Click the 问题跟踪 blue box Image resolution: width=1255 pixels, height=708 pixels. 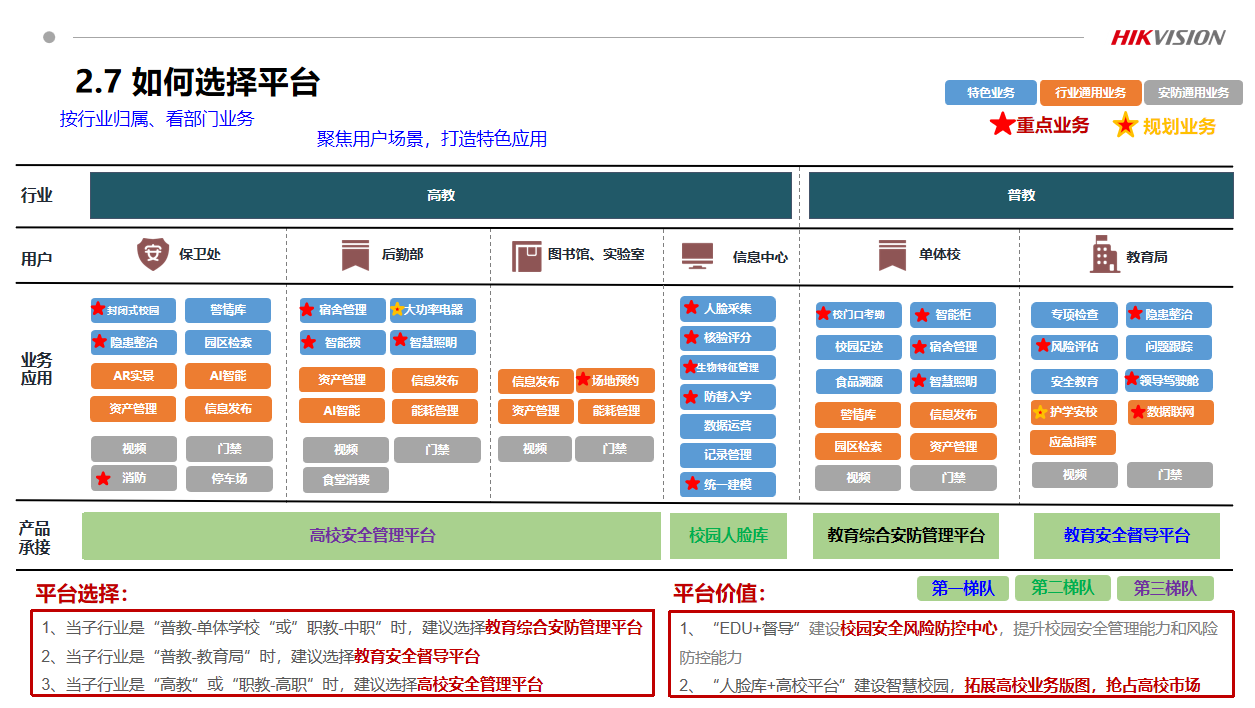[1170, 346]
